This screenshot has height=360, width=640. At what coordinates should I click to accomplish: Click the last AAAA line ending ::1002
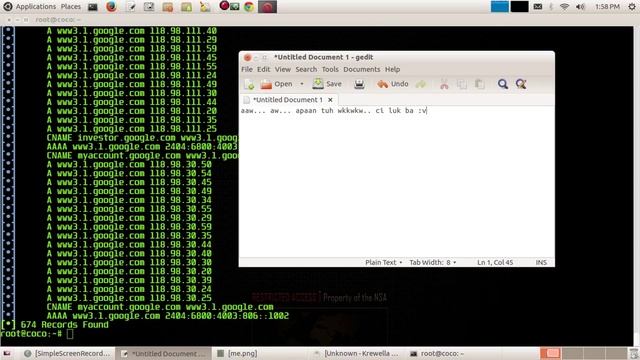pos(168,316)
